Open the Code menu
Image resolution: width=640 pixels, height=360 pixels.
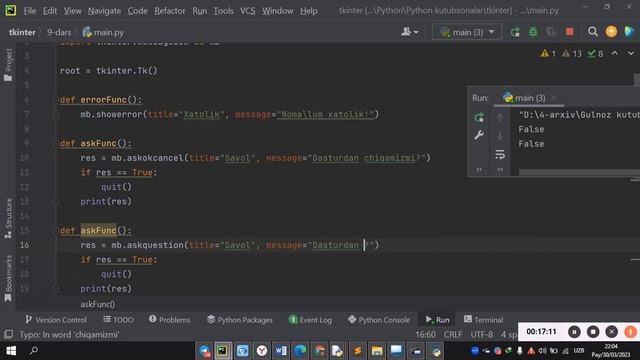click(138, 11)
